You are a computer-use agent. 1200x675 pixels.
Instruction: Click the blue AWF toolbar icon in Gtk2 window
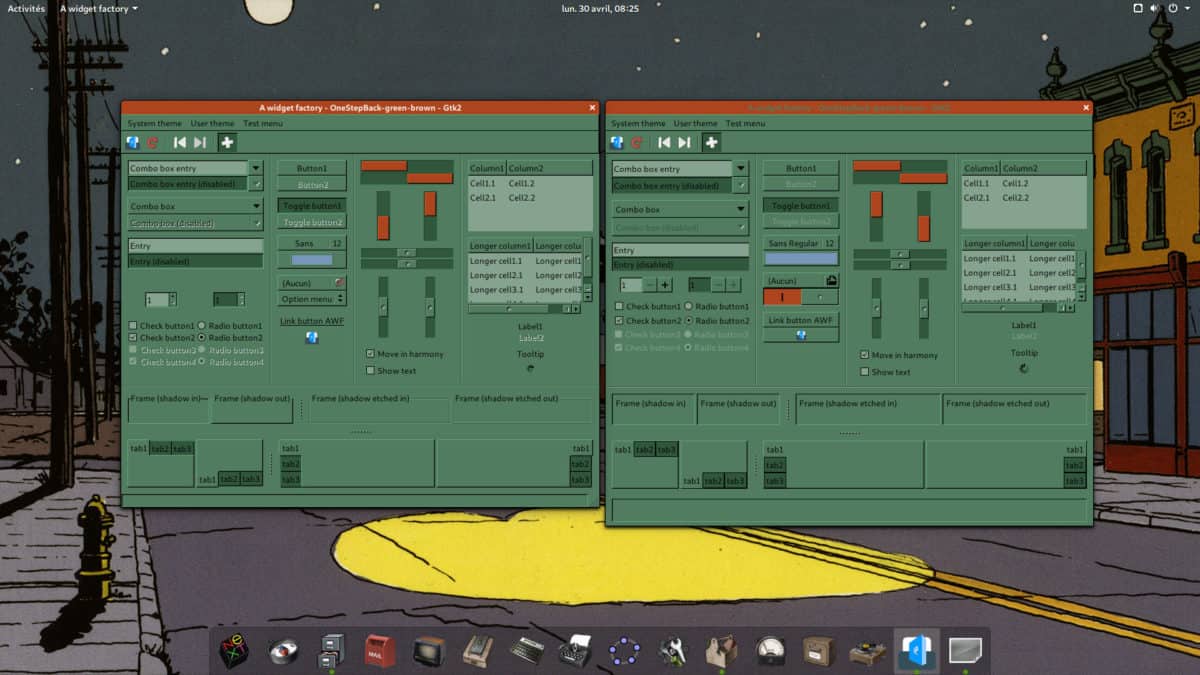(133, 141)
